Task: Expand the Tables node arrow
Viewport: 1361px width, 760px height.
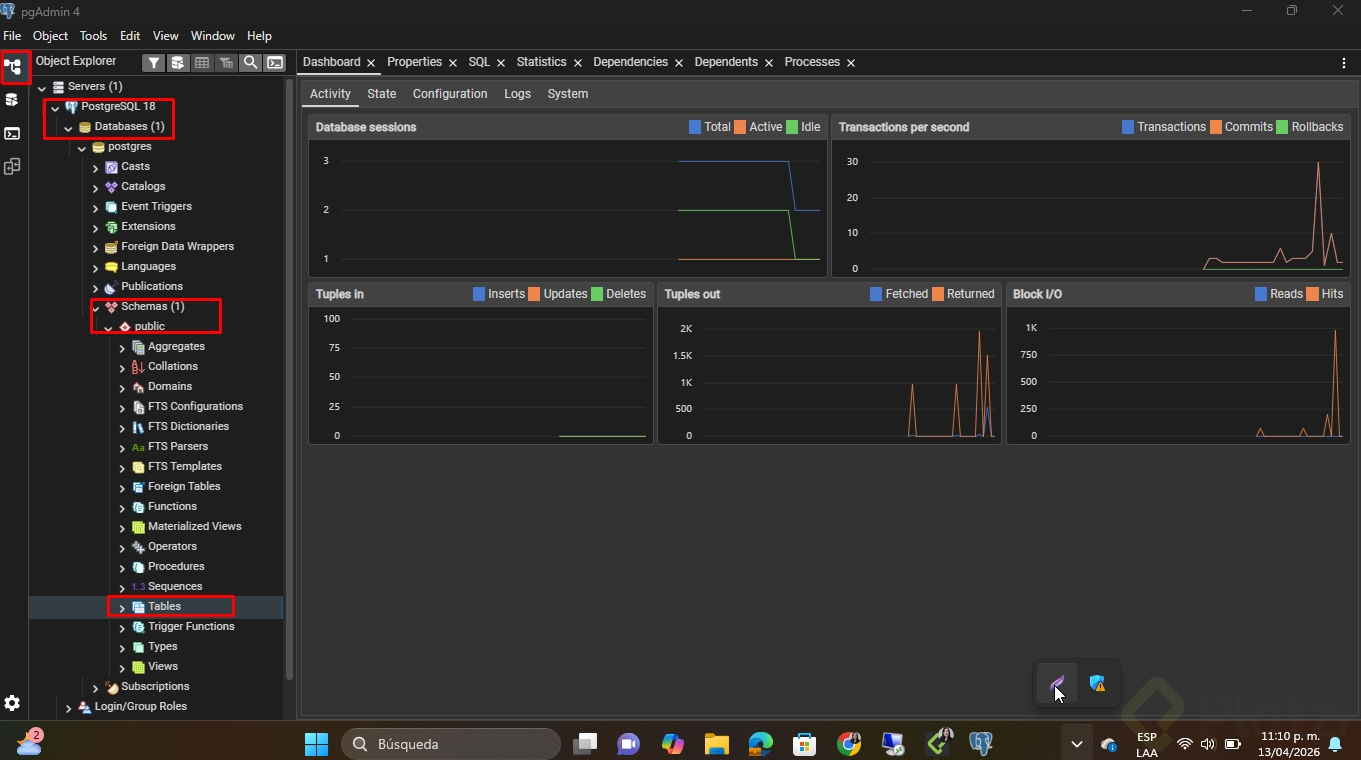Action: pos(122,607)
